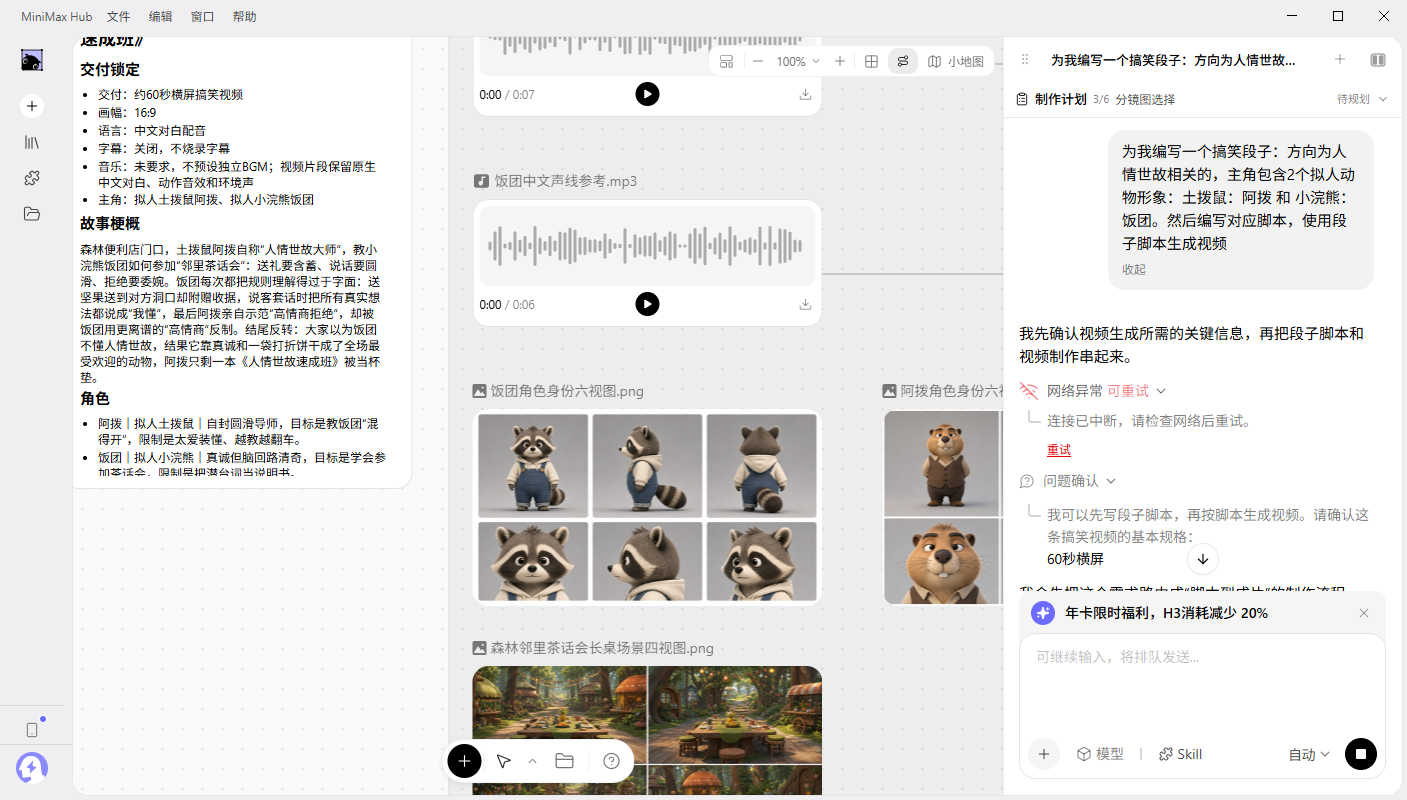Open the 制作计划 production plan
This screenshot has height=800, width=1407.
1061,99
